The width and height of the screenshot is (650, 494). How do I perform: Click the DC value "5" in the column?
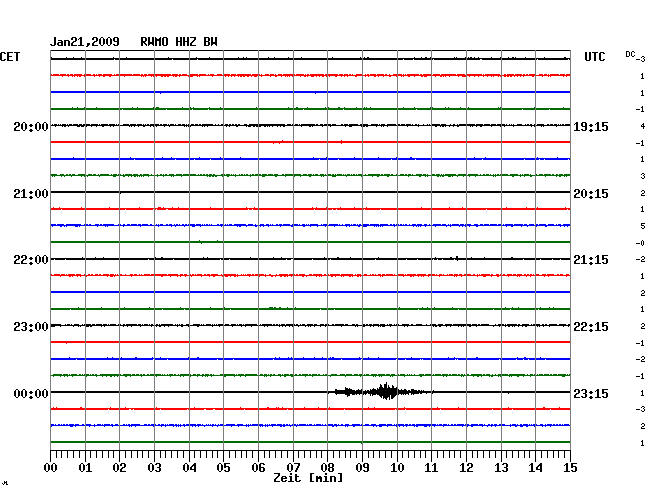click(643, 226)
